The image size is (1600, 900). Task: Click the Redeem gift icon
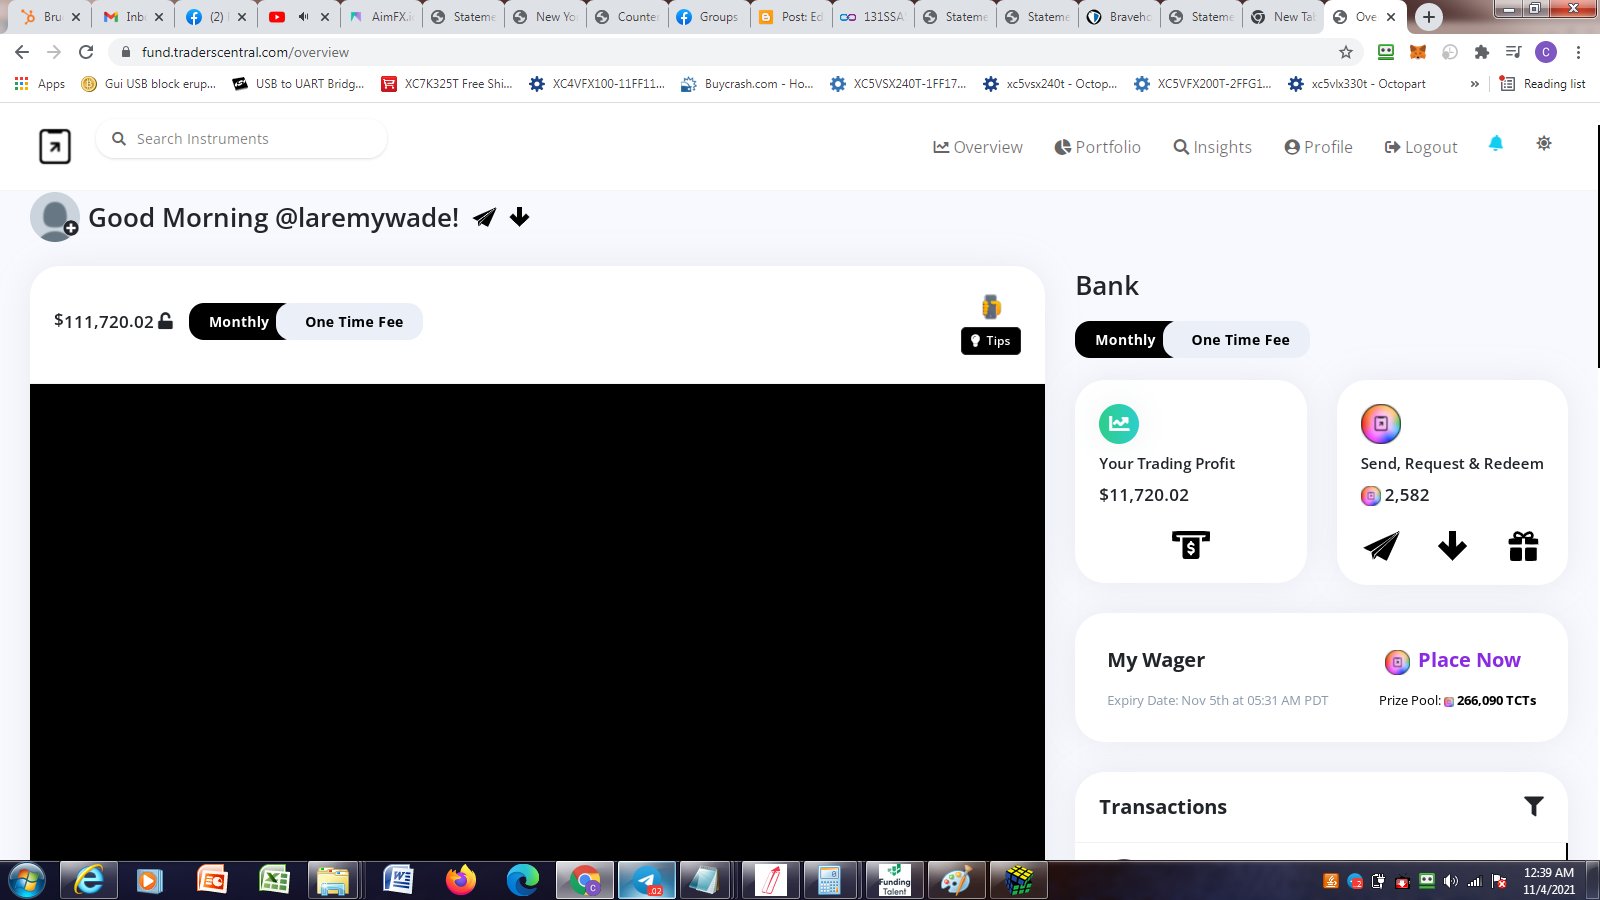pos(1523,546)
